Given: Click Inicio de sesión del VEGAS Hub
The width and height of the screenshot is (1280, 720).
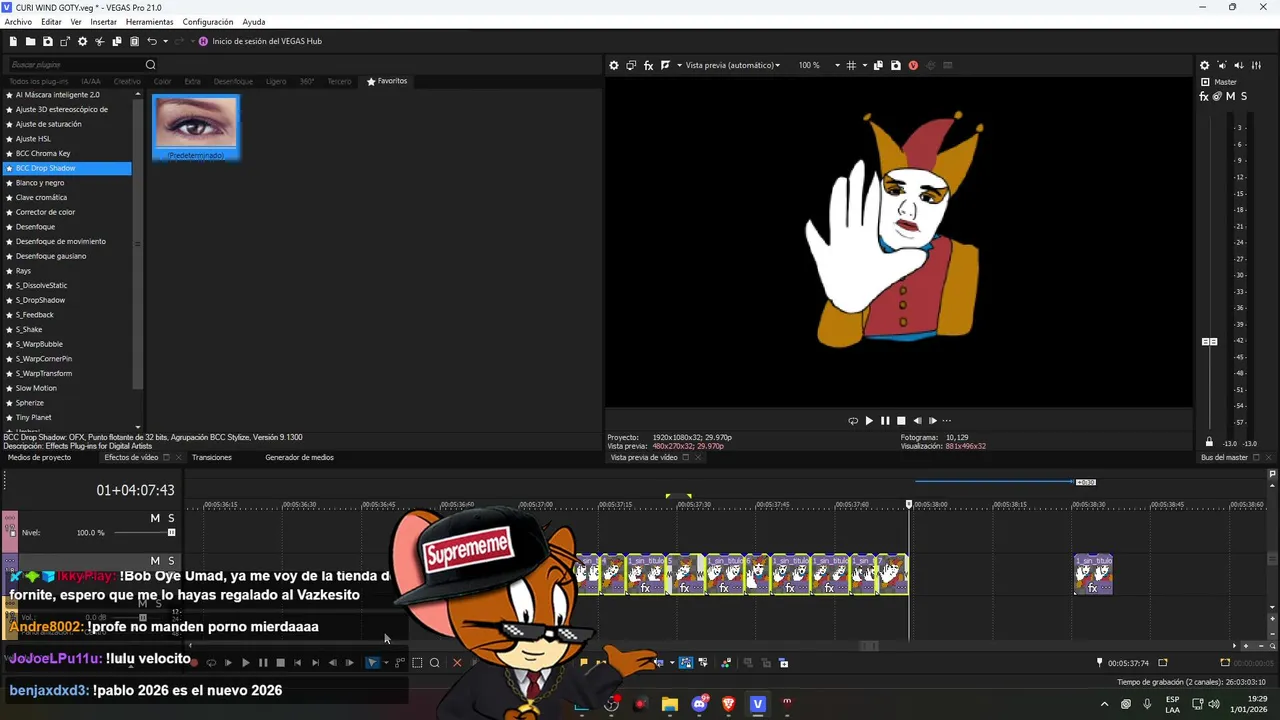Looking at the screenshot, I should point(267,41).
